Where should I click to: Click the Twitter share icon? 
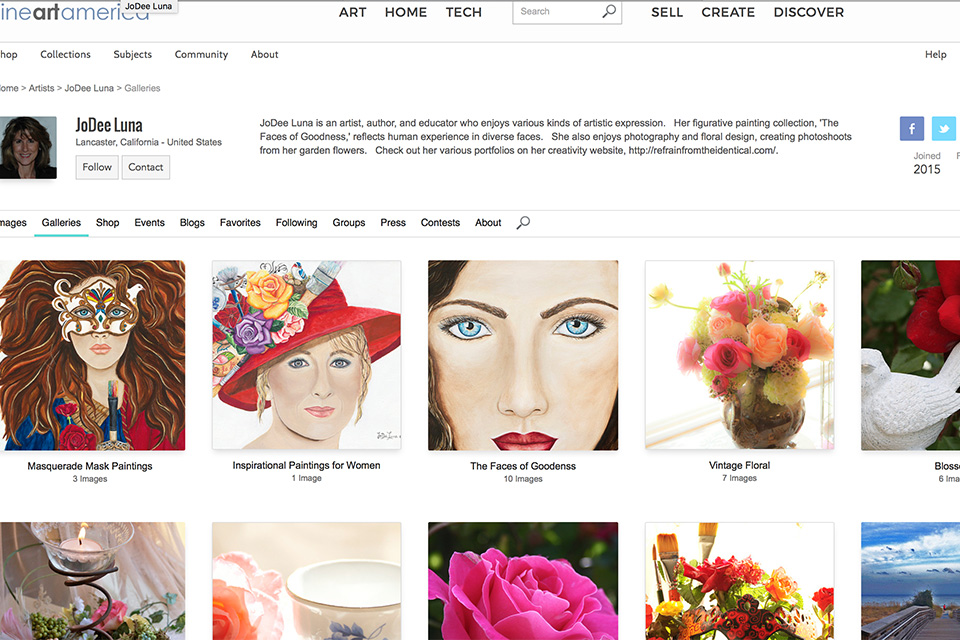[x=943, y=128]
